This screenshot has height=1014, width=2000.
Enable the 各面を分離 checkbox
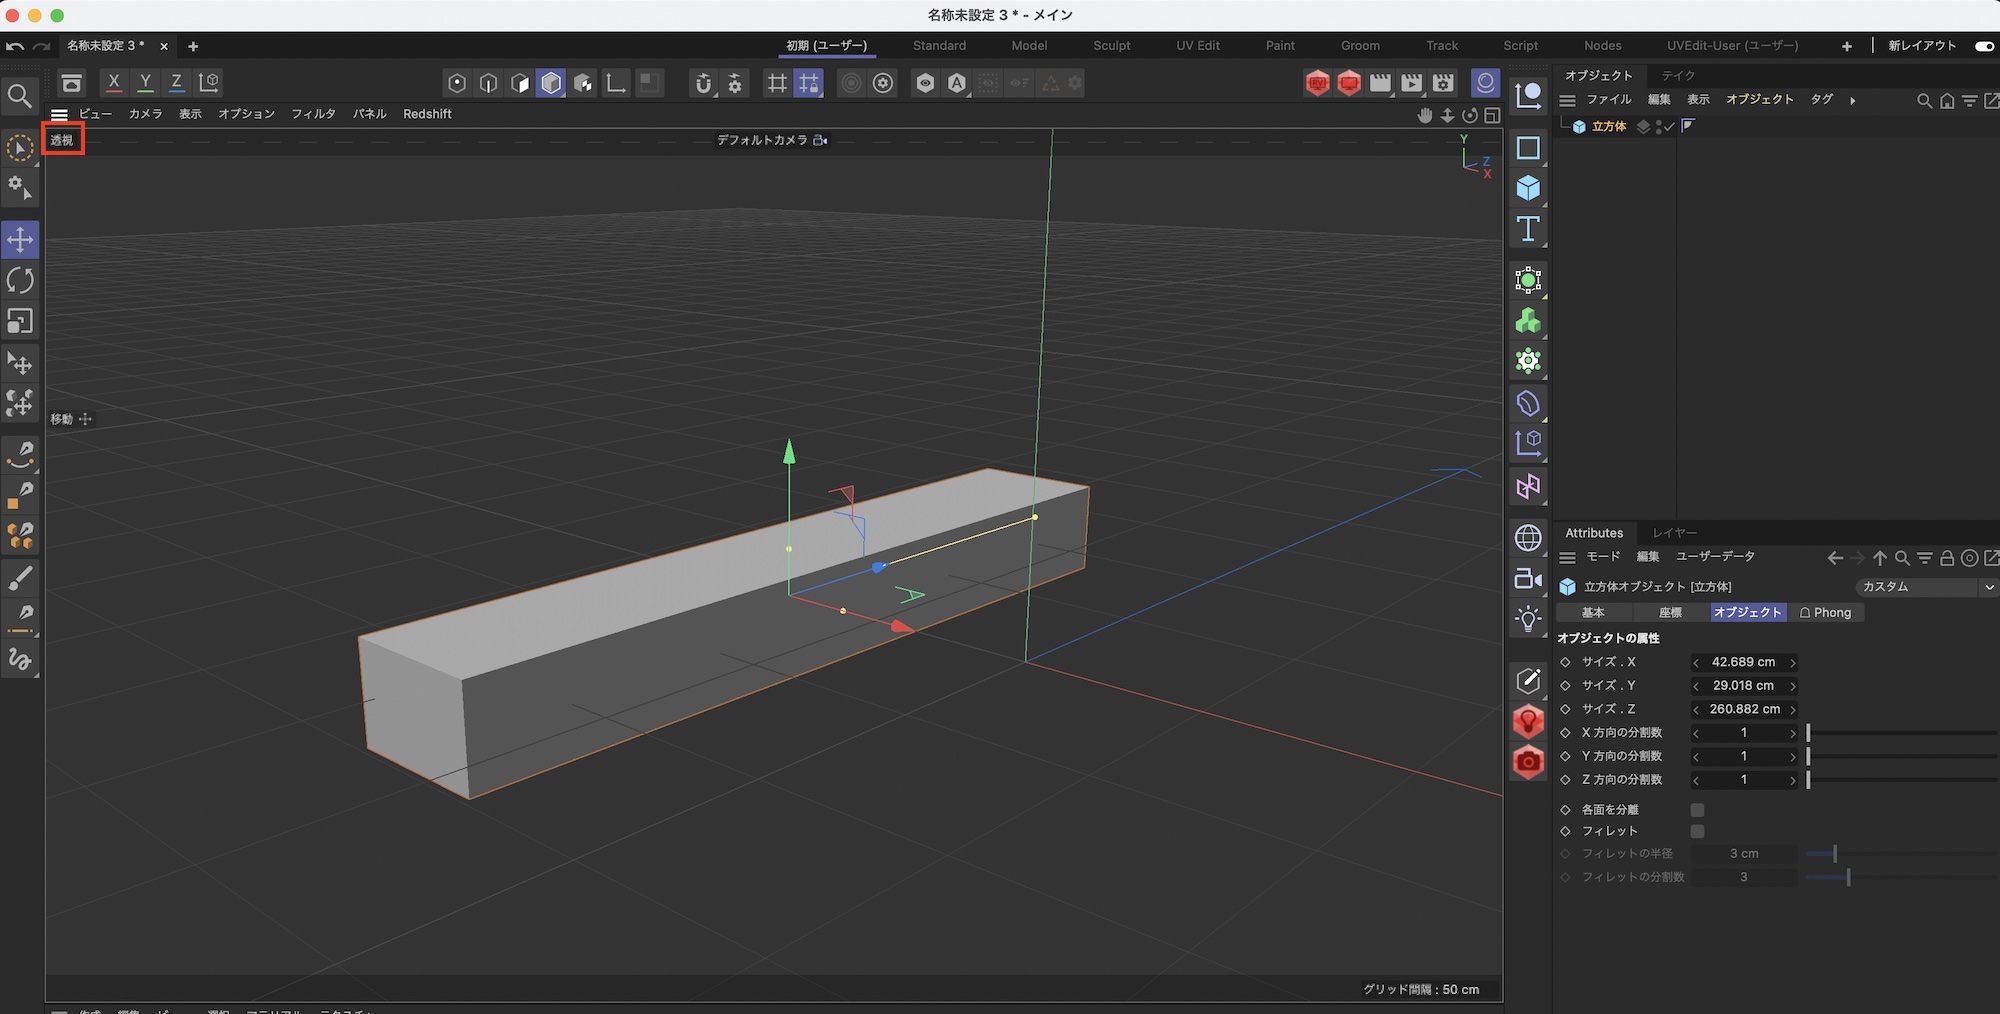1697,810
